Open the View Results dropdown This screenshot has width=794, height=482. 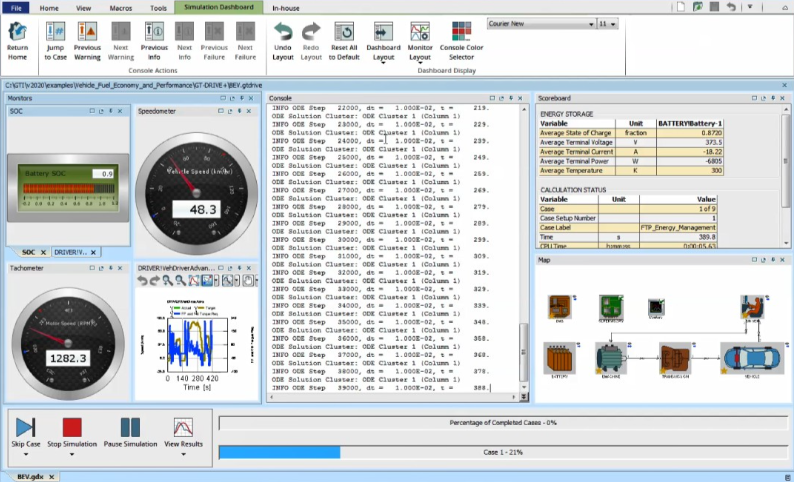click(x=183, y=455)
